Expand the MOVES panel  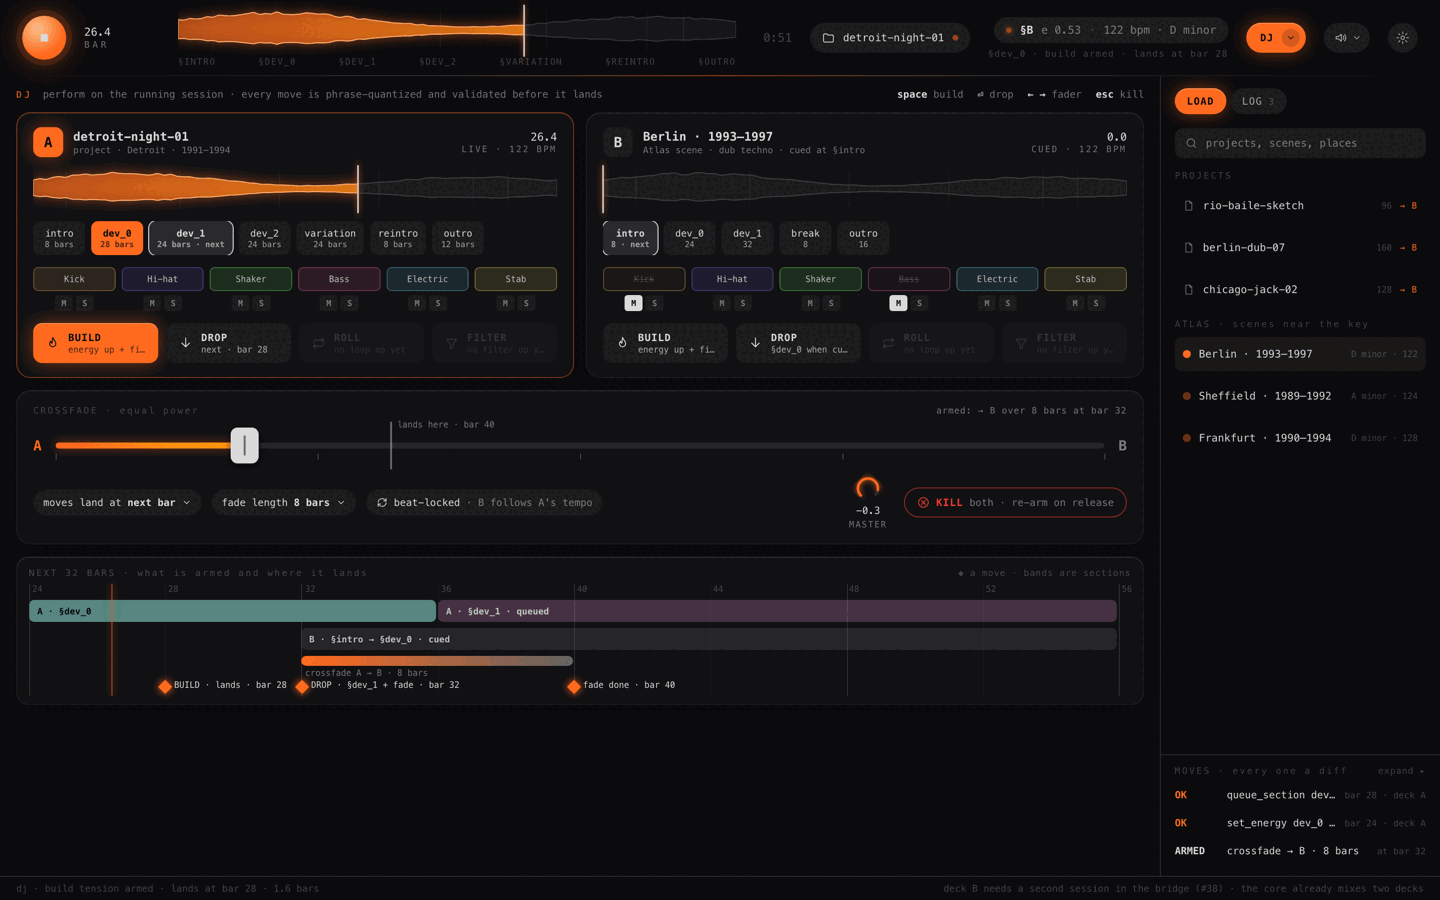click(1401, 771)
